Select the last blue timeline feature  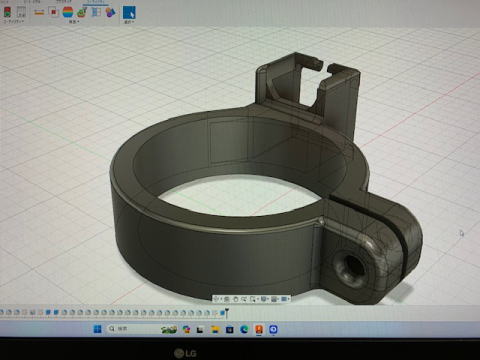(x=222, y=313)
